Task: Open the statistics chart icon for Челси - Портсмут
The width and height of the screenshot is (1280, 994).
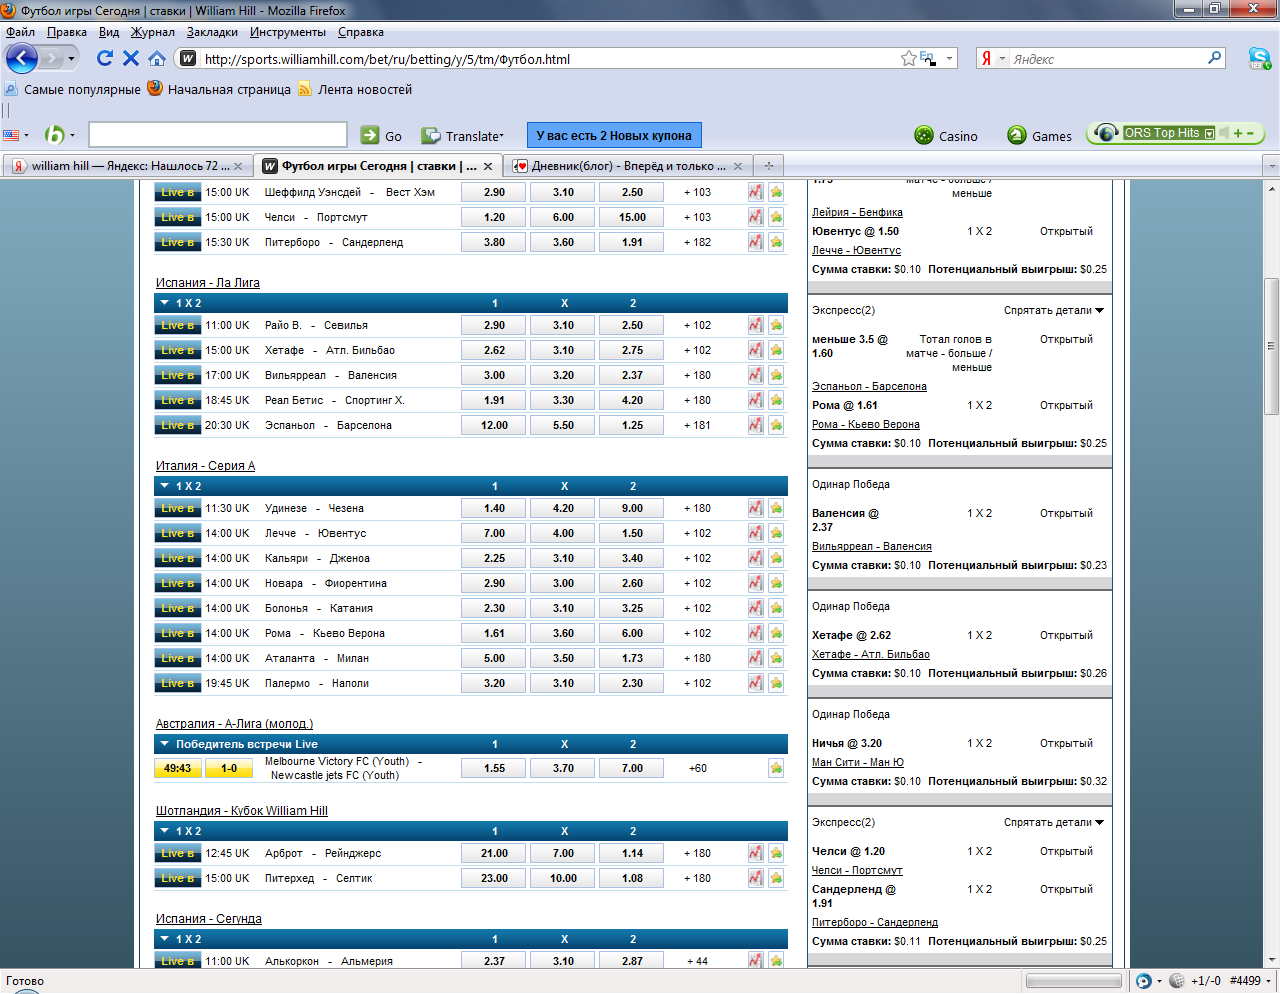Action: pyautogui.click(x=755, y=217)
